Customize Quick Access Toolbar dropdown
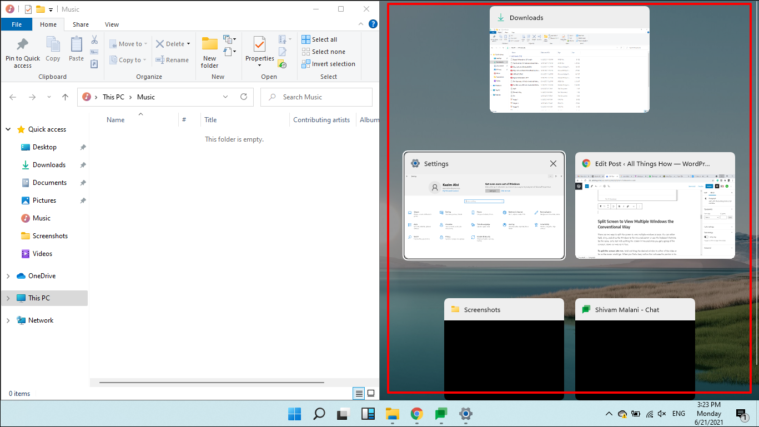Viewport: 759px width, 427px height. pos(51,9)
